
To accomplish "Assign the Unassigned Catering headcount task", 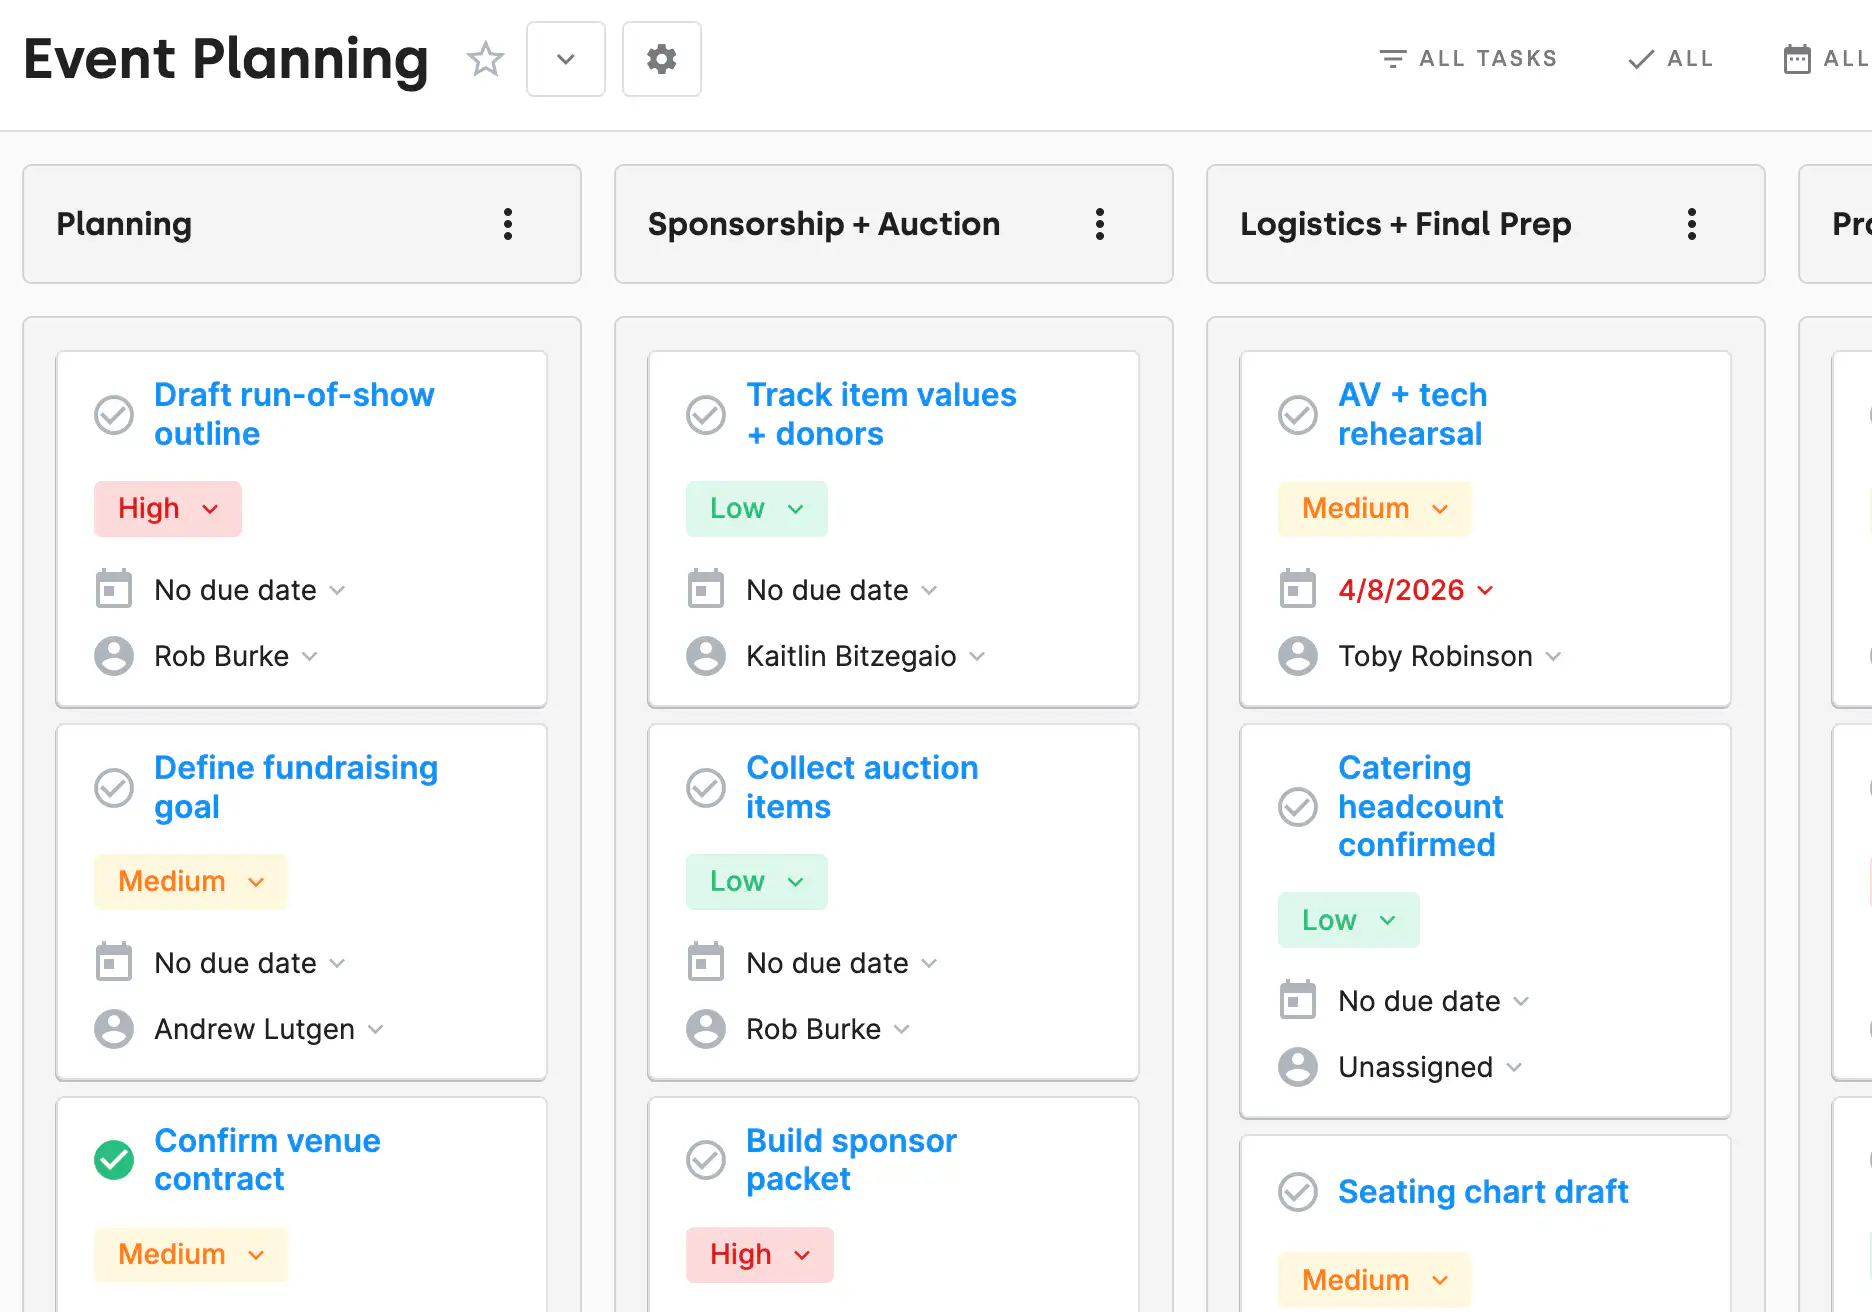I will (1430, 1067).
